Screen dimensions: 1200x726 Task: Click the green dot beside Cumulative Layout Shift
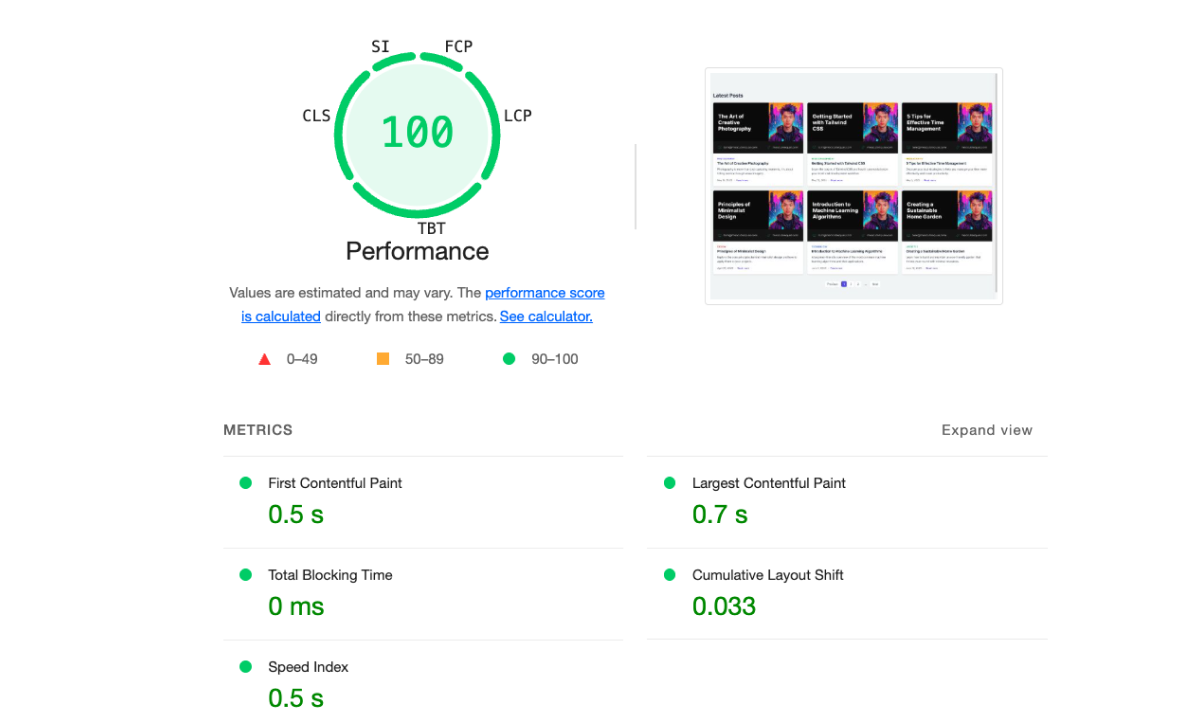tap(669, 575)
